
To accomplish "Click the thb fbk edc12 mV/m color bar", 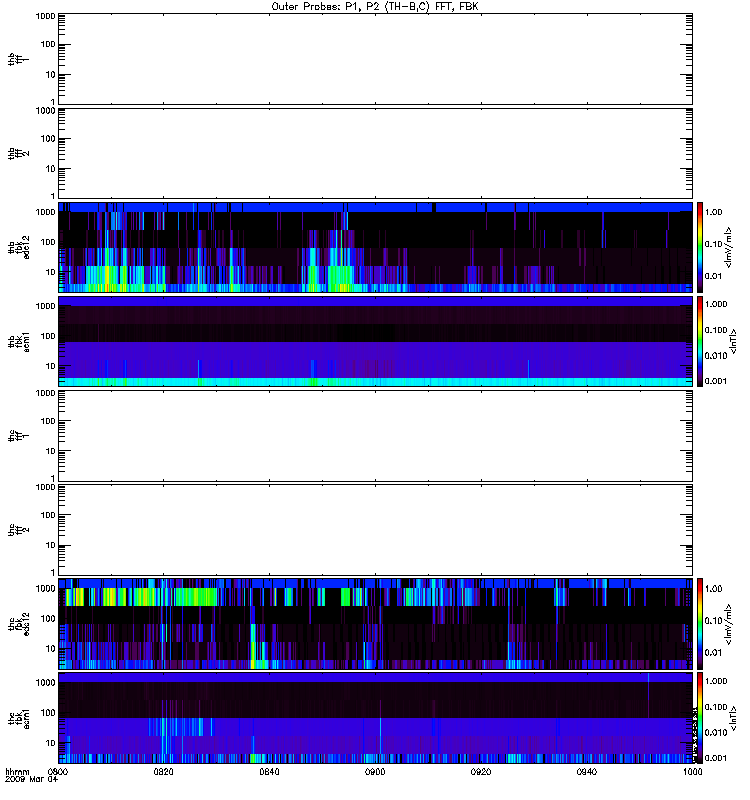I will coord(700,247).
